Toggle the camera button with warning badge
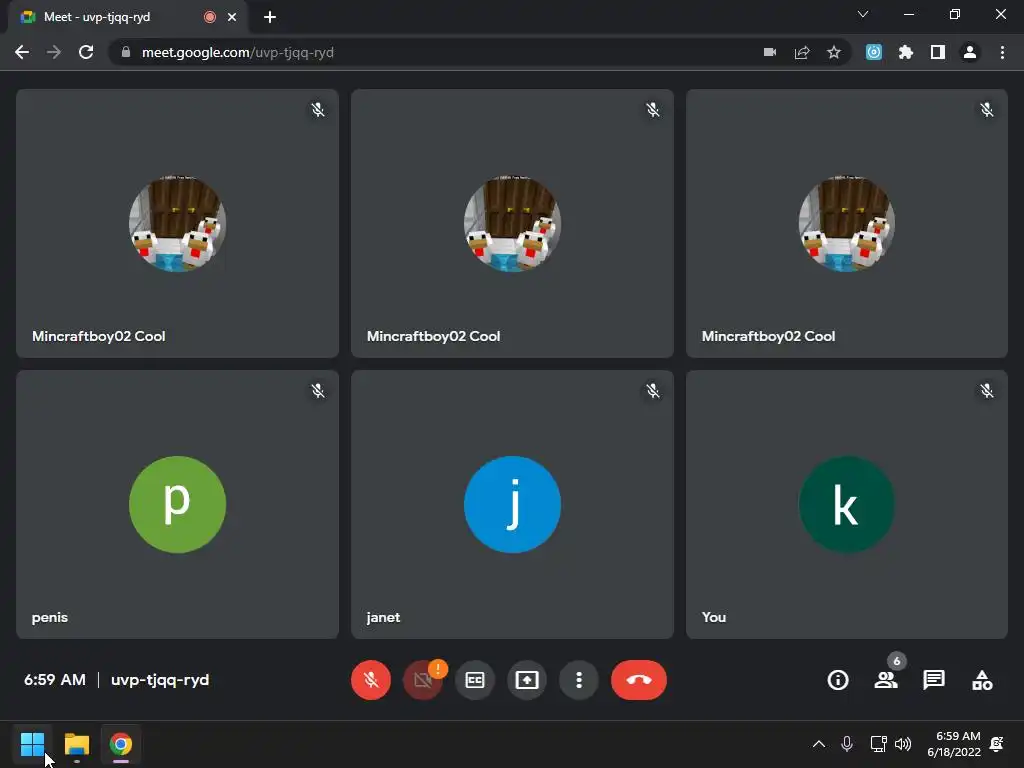This screenshot has width=1024, height=768. tap(423, 680)
